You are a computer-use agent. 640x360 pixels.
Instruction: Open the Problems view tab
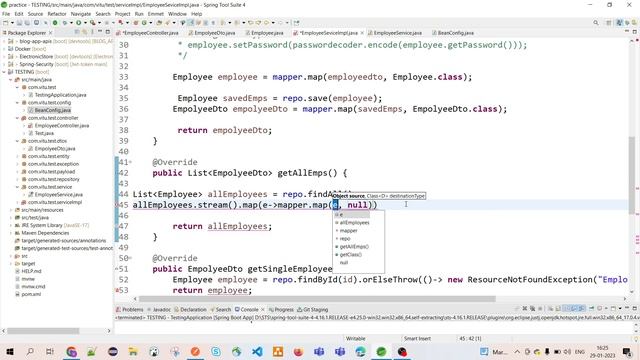point(130,309)
